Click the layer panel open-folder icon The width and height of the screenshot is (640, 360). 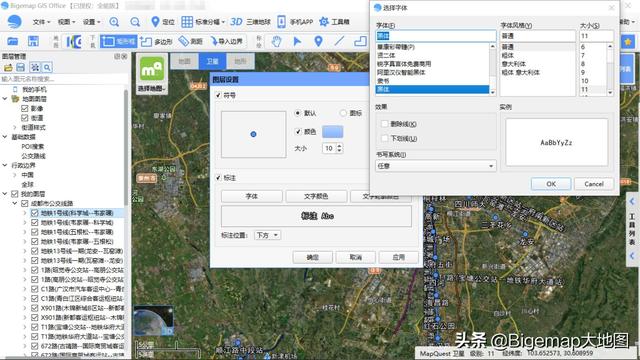click(x=8, y=67)
